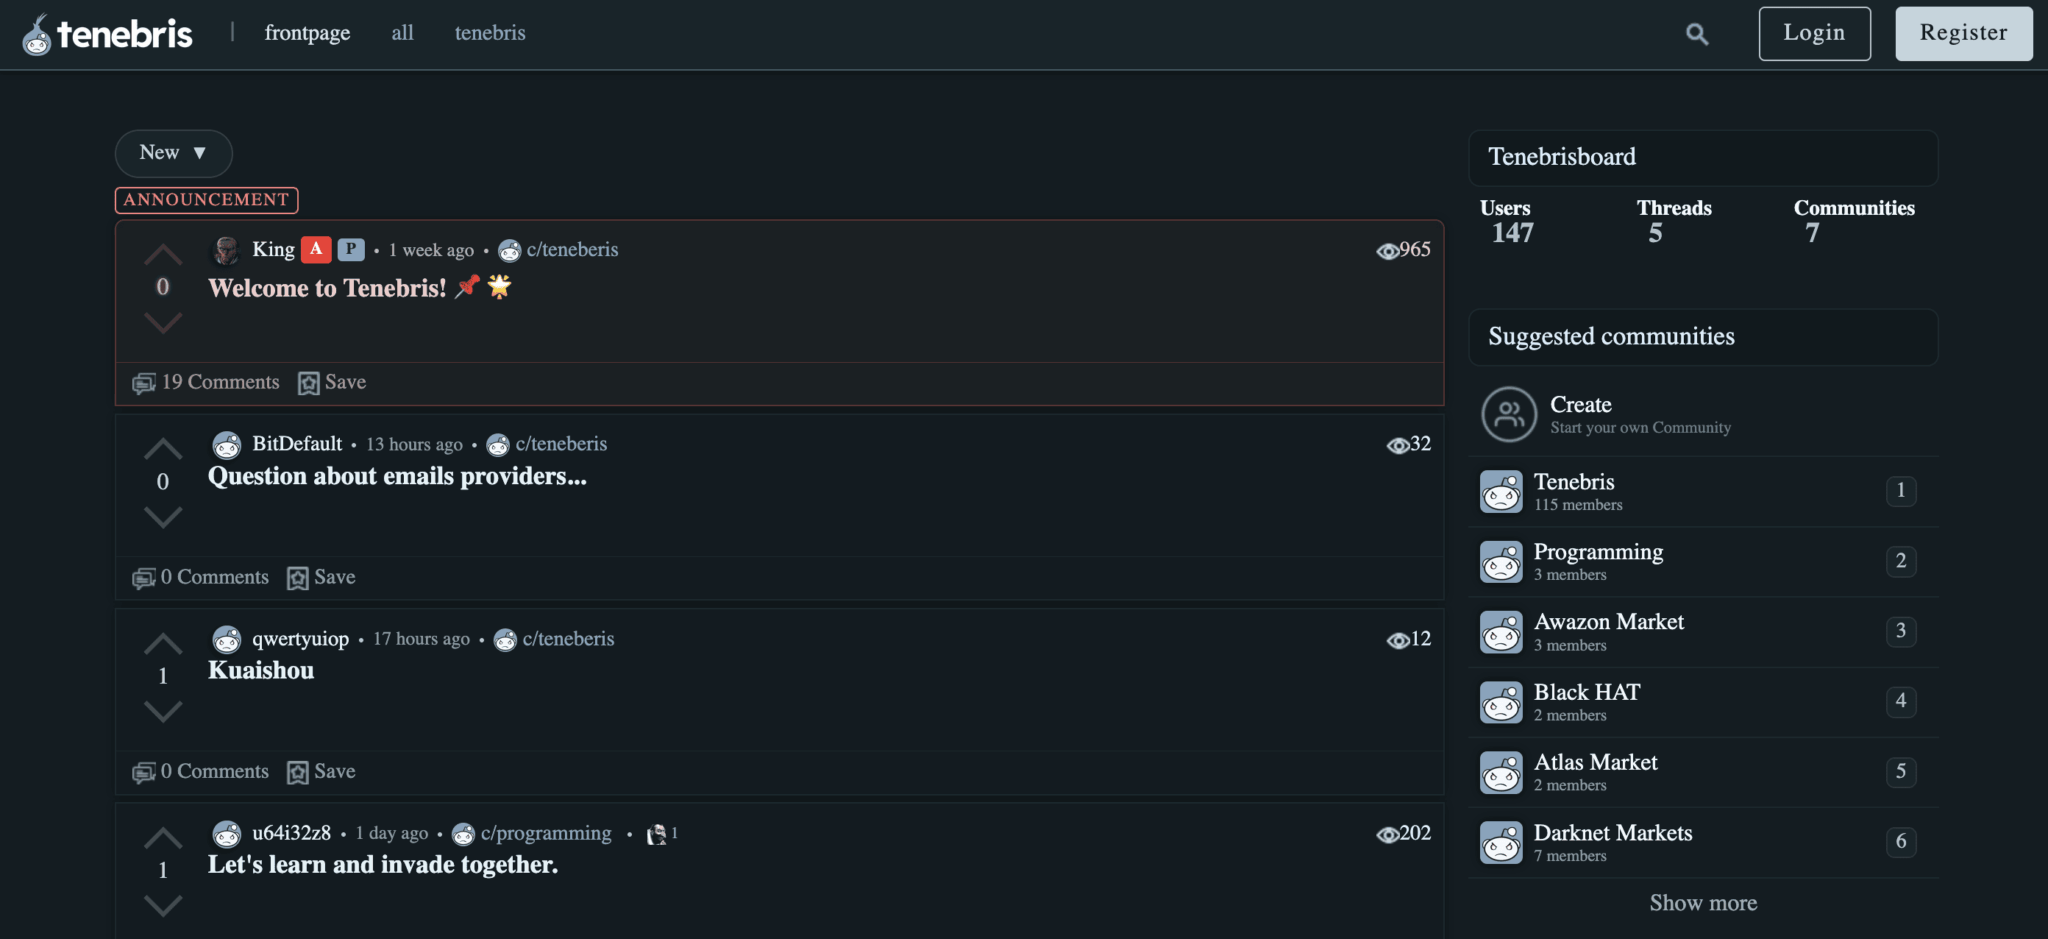Open Black HAT community icon
The image size is (2048, 939).
click(x=1501, y=702)
